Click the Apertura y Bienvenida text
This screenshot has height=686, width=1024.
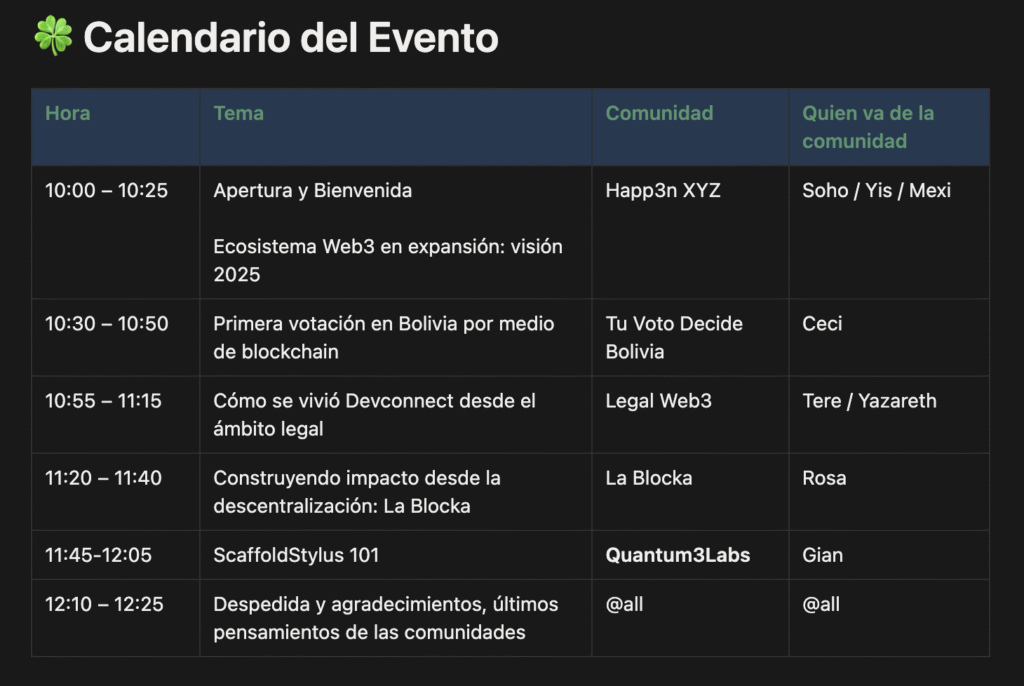click(312, 190)
